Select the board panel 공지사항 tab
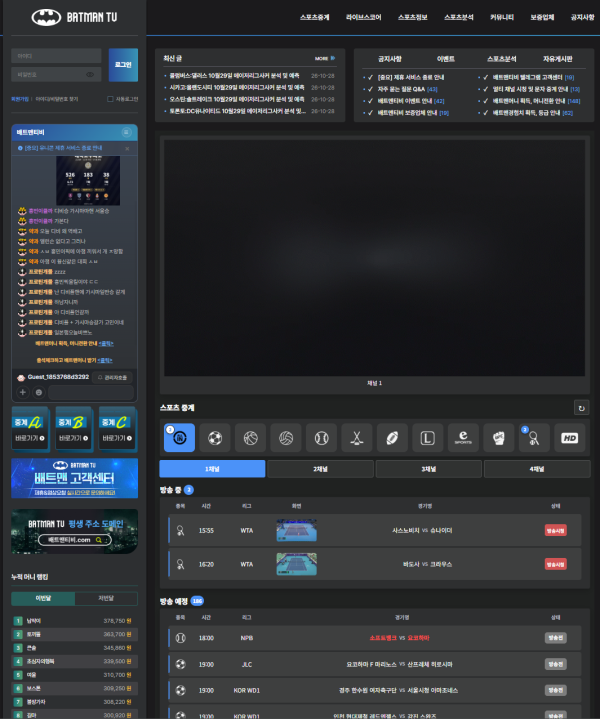 (x=389, y=59)
